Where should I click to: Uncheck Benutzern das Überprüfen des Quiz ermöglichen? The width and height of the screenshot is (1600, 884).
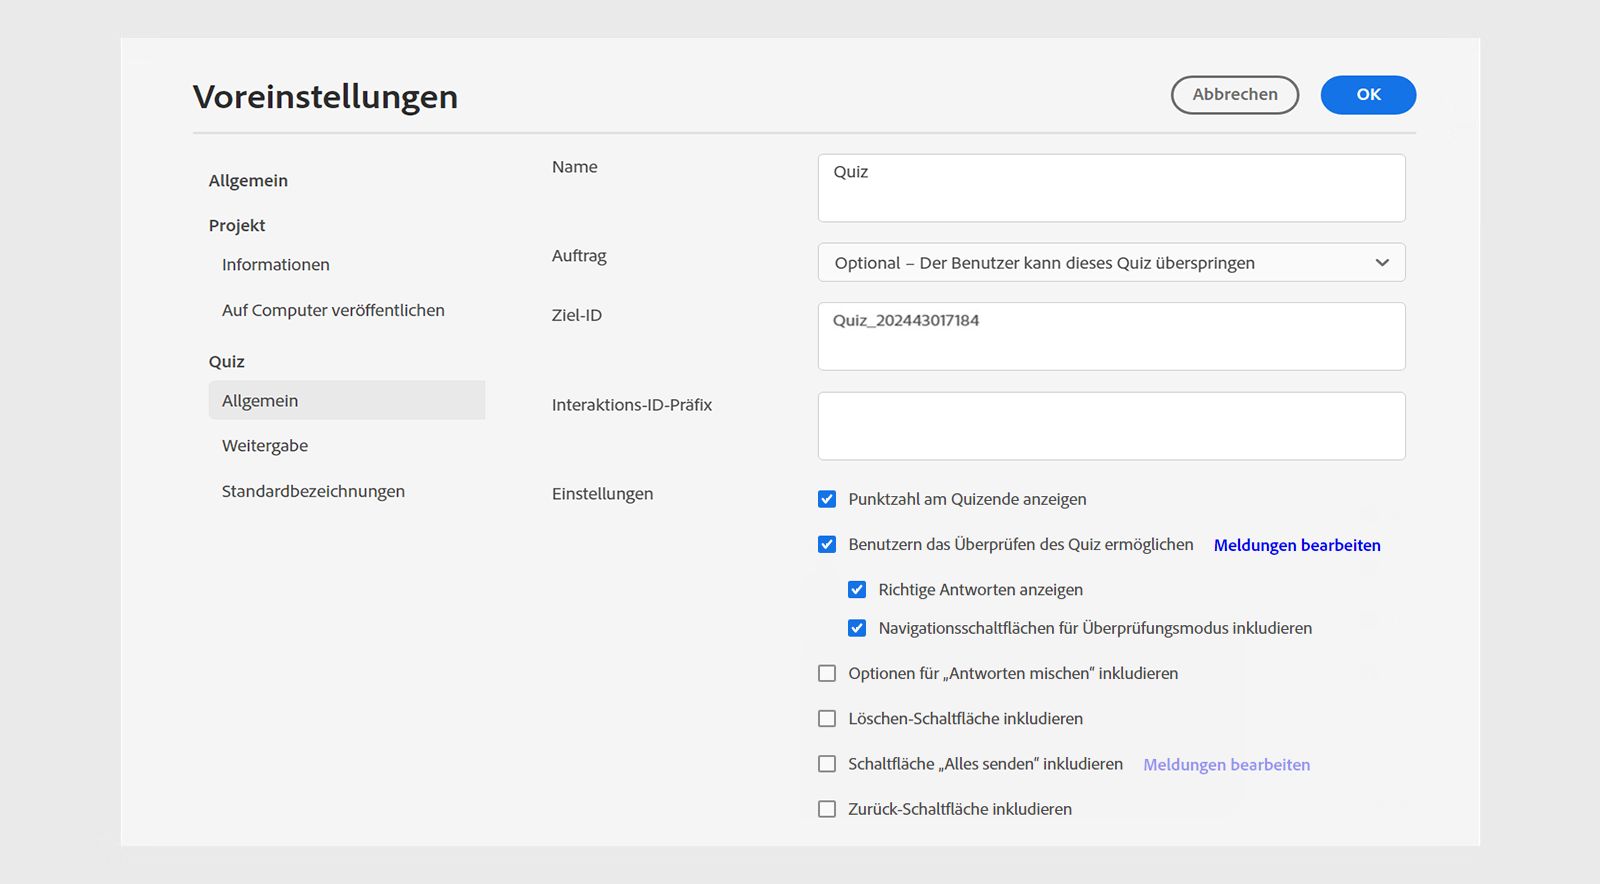pyautogui.click(x=827, y=545)
